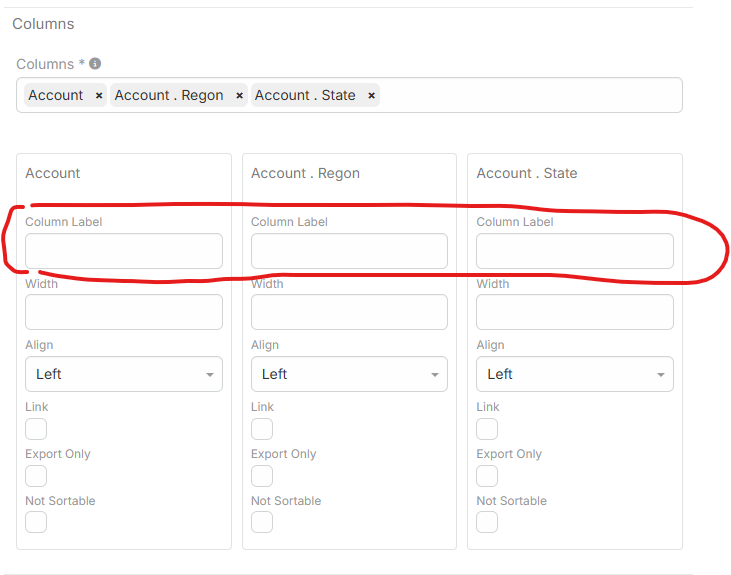731x575 pixels.
Task: Expand Align dropdown for Account . Regon
Action: [x=349, y=374]
